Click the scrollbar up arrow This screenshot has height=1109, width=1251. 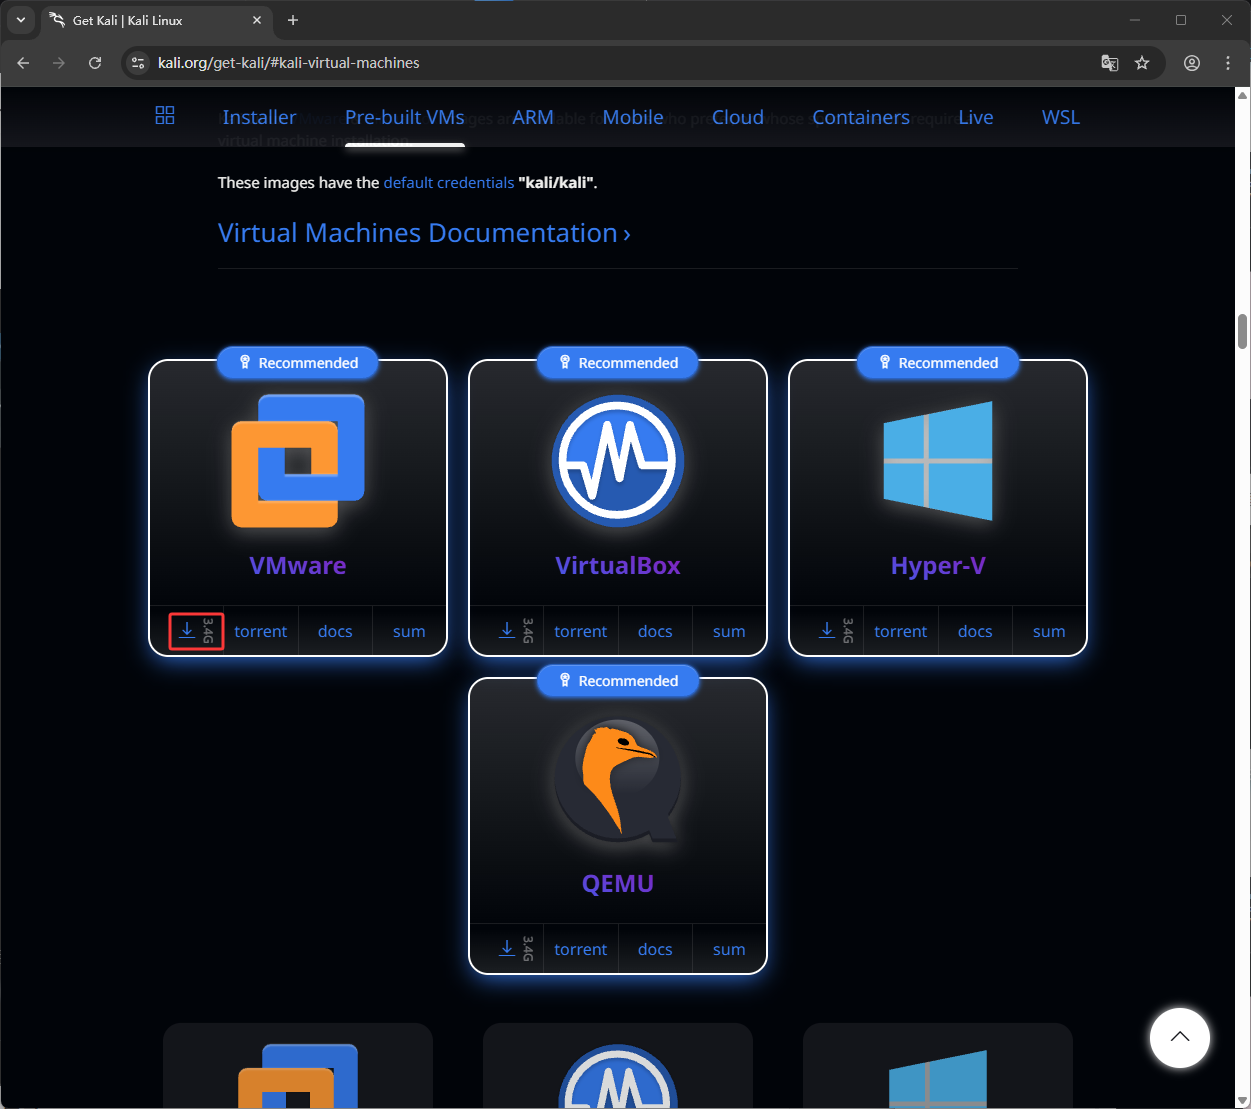point(1243,96)
